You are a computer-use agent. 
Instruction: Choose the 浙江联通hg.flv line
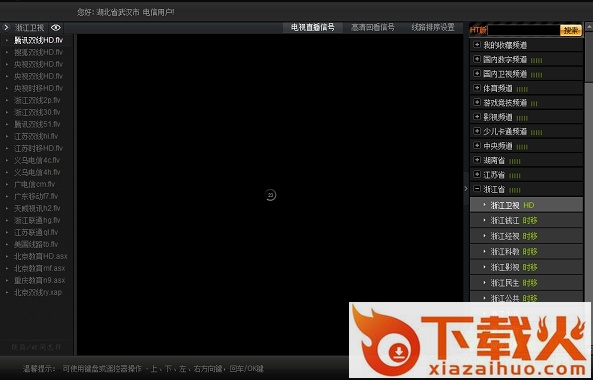coord(37,220)
